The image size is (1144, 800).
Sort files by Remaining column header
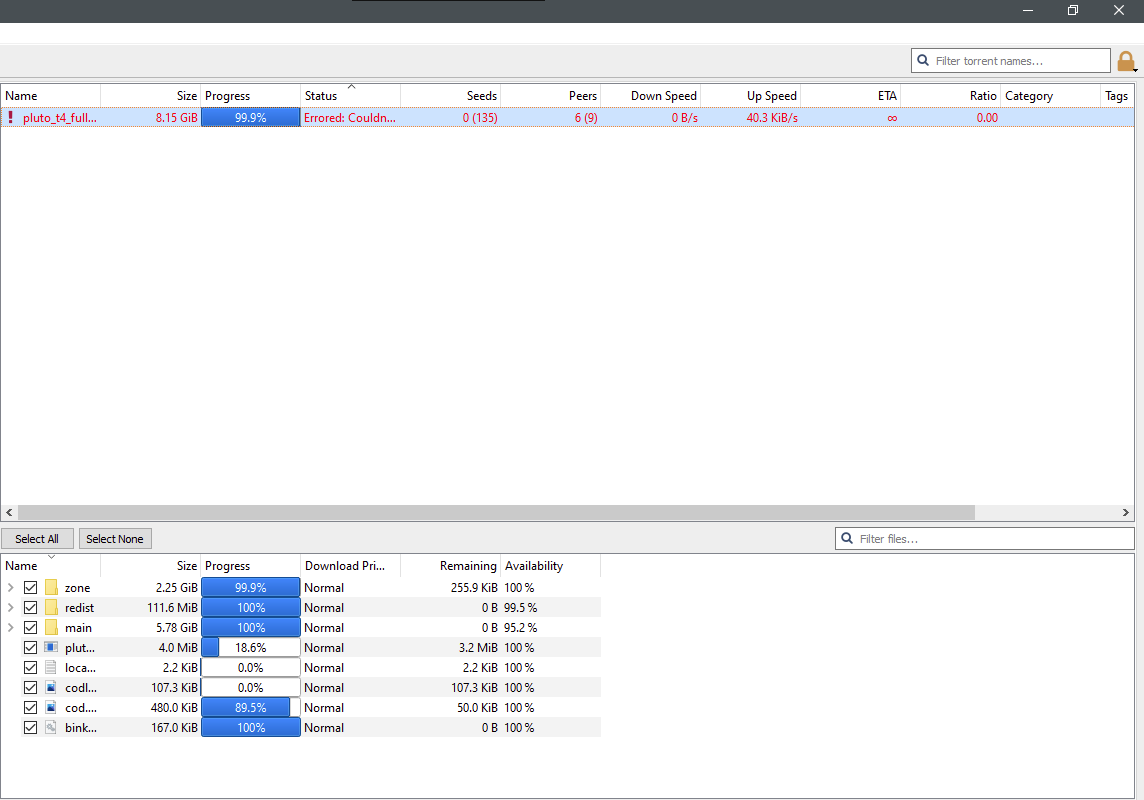(x=450, y=566)
